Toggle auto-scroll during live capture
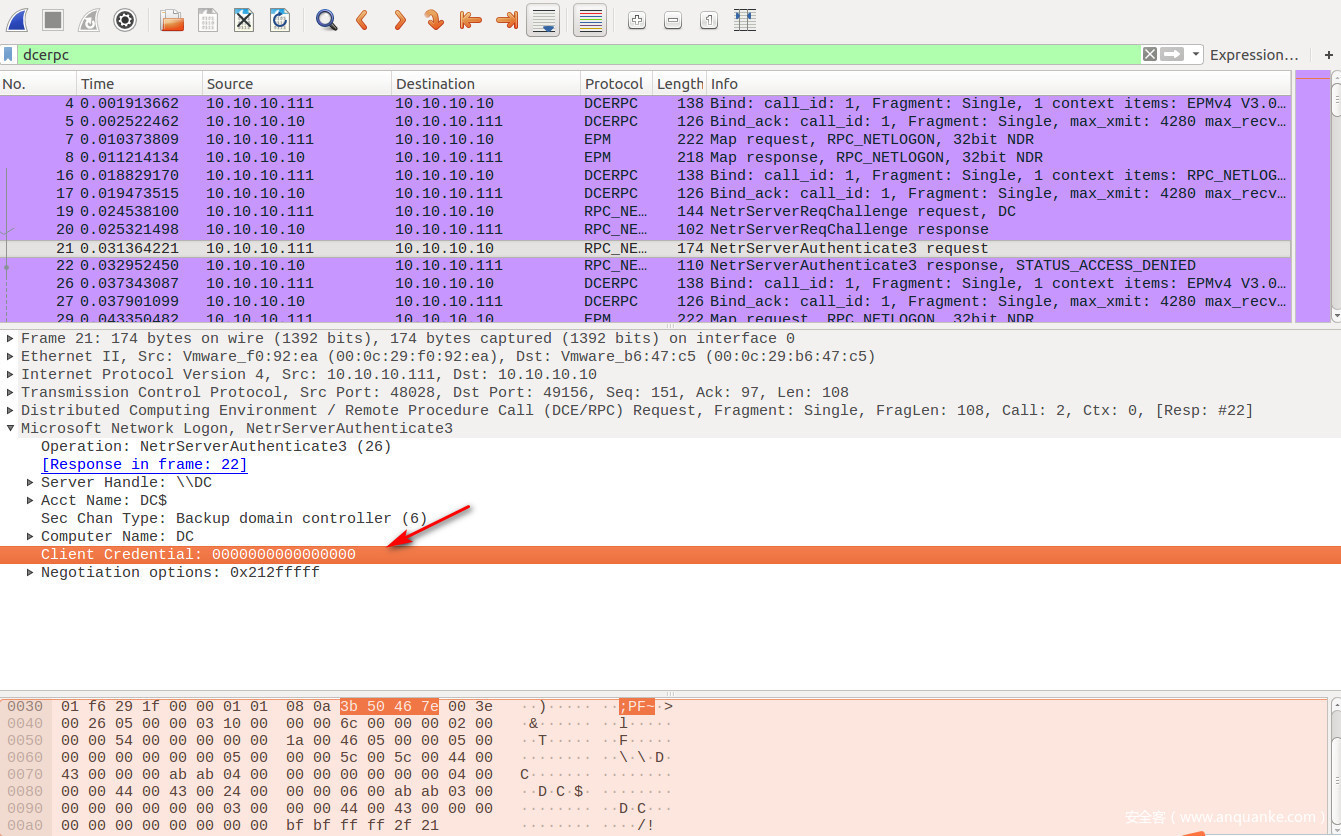The width and height of the screenshot is (1341, 836). pyautogui.click(x=543, y=20)
